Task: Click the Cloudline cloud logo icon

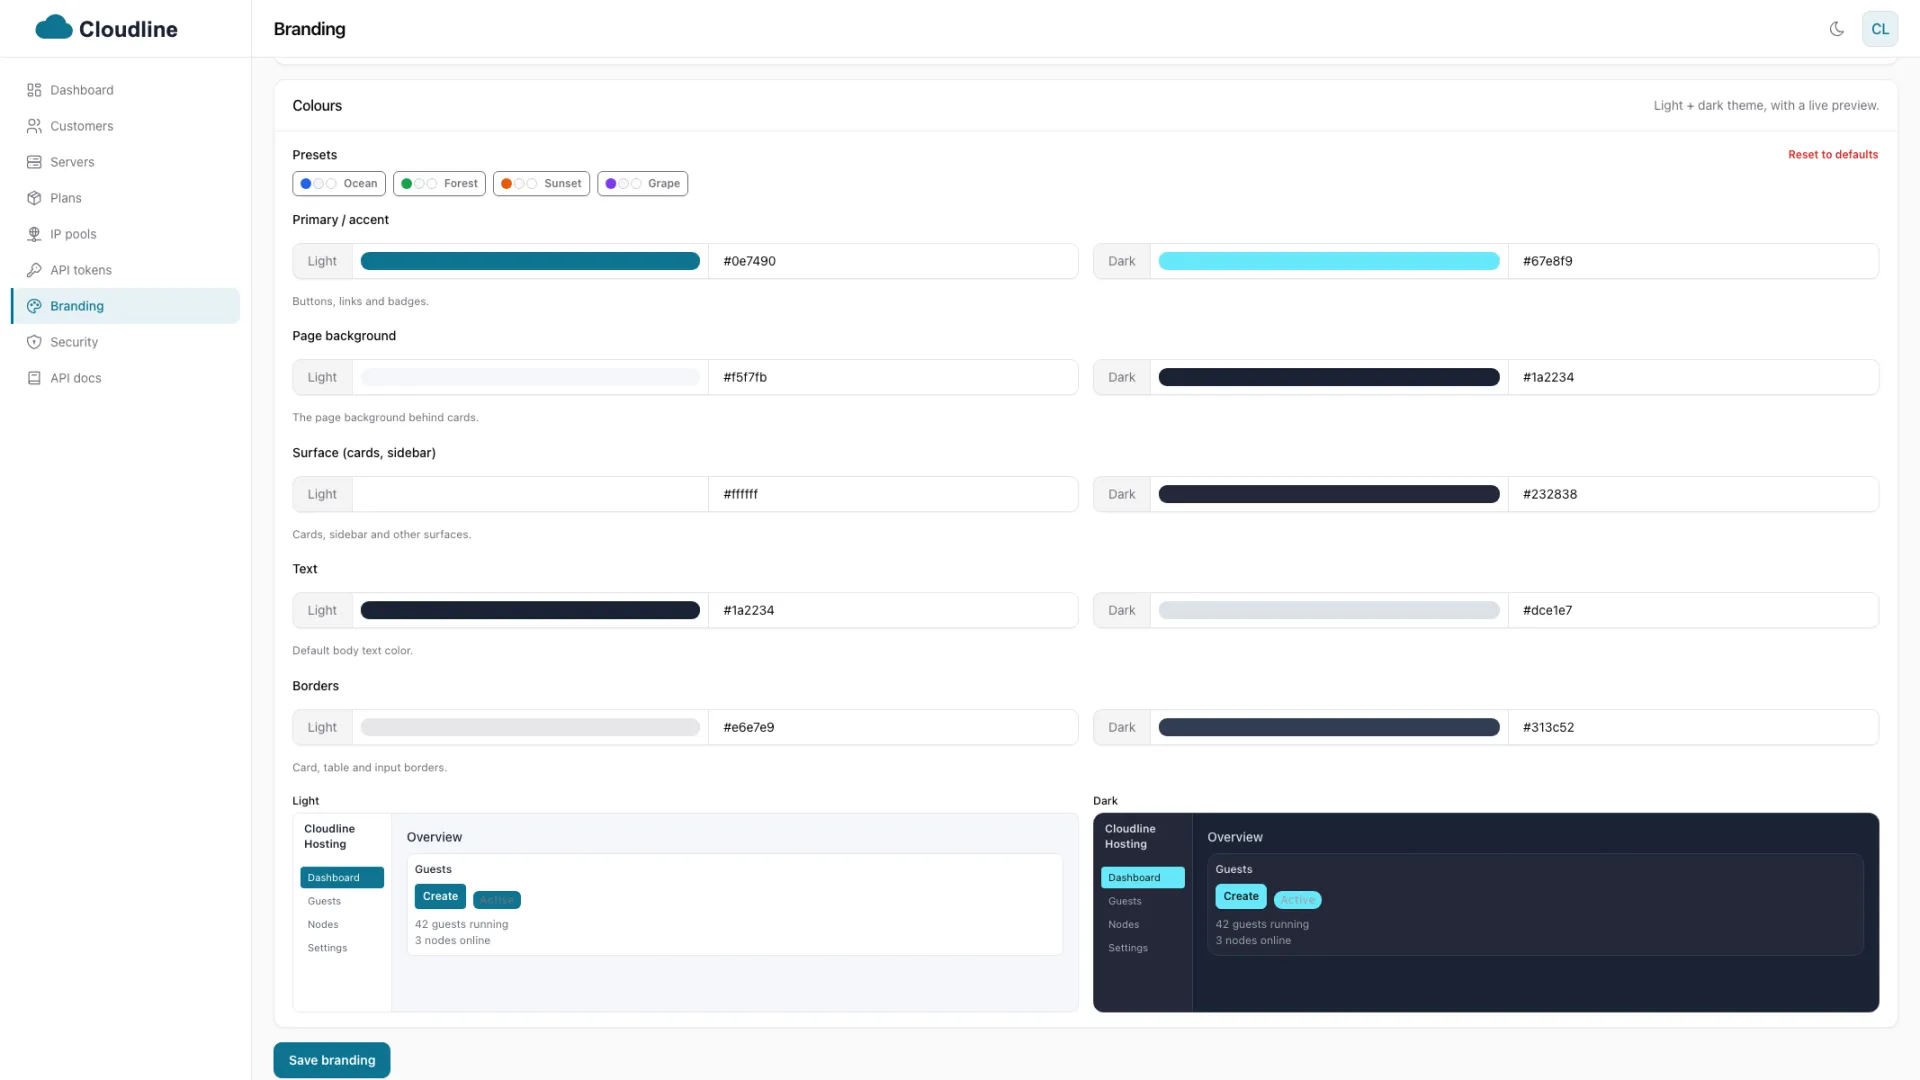Action: point(54,28)
